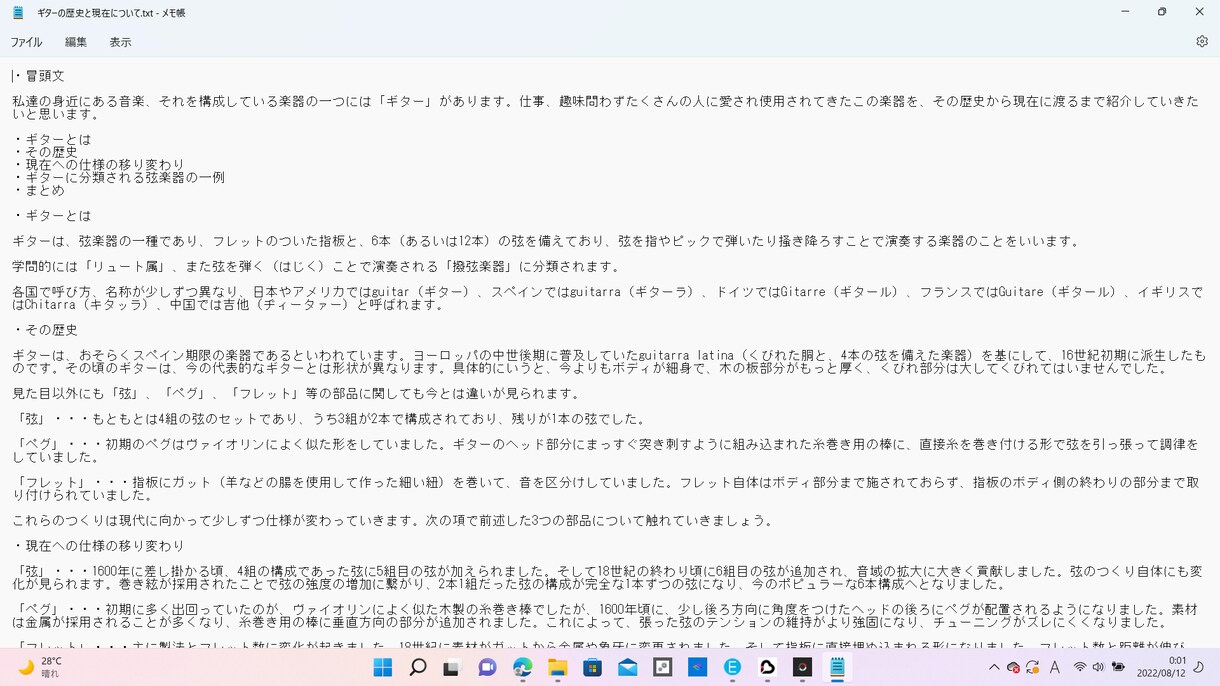Click standalone heading ・ギターとは above the definition paragraph
The image size is (1220, 686).
coord(52,216)
